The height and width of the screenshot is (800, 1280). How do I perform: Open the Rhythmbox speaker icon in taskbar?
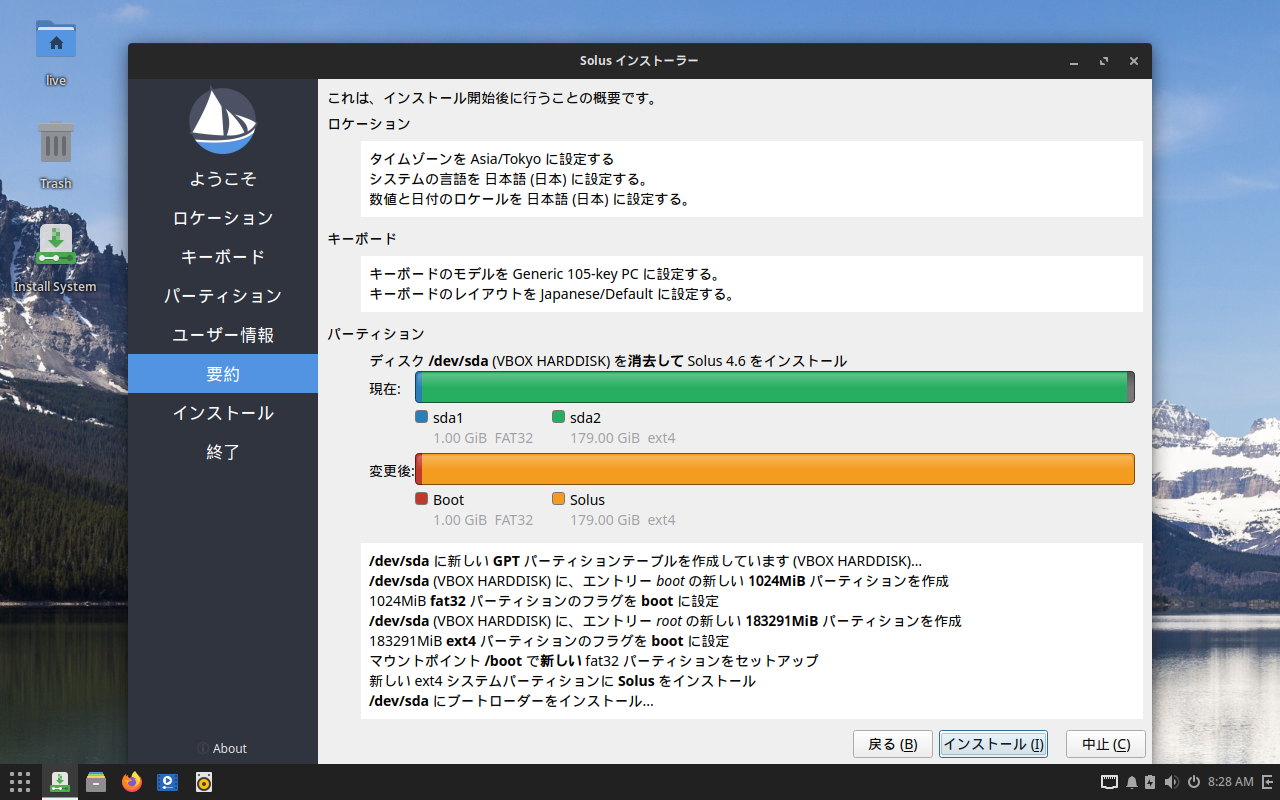(x=204, y=782)
